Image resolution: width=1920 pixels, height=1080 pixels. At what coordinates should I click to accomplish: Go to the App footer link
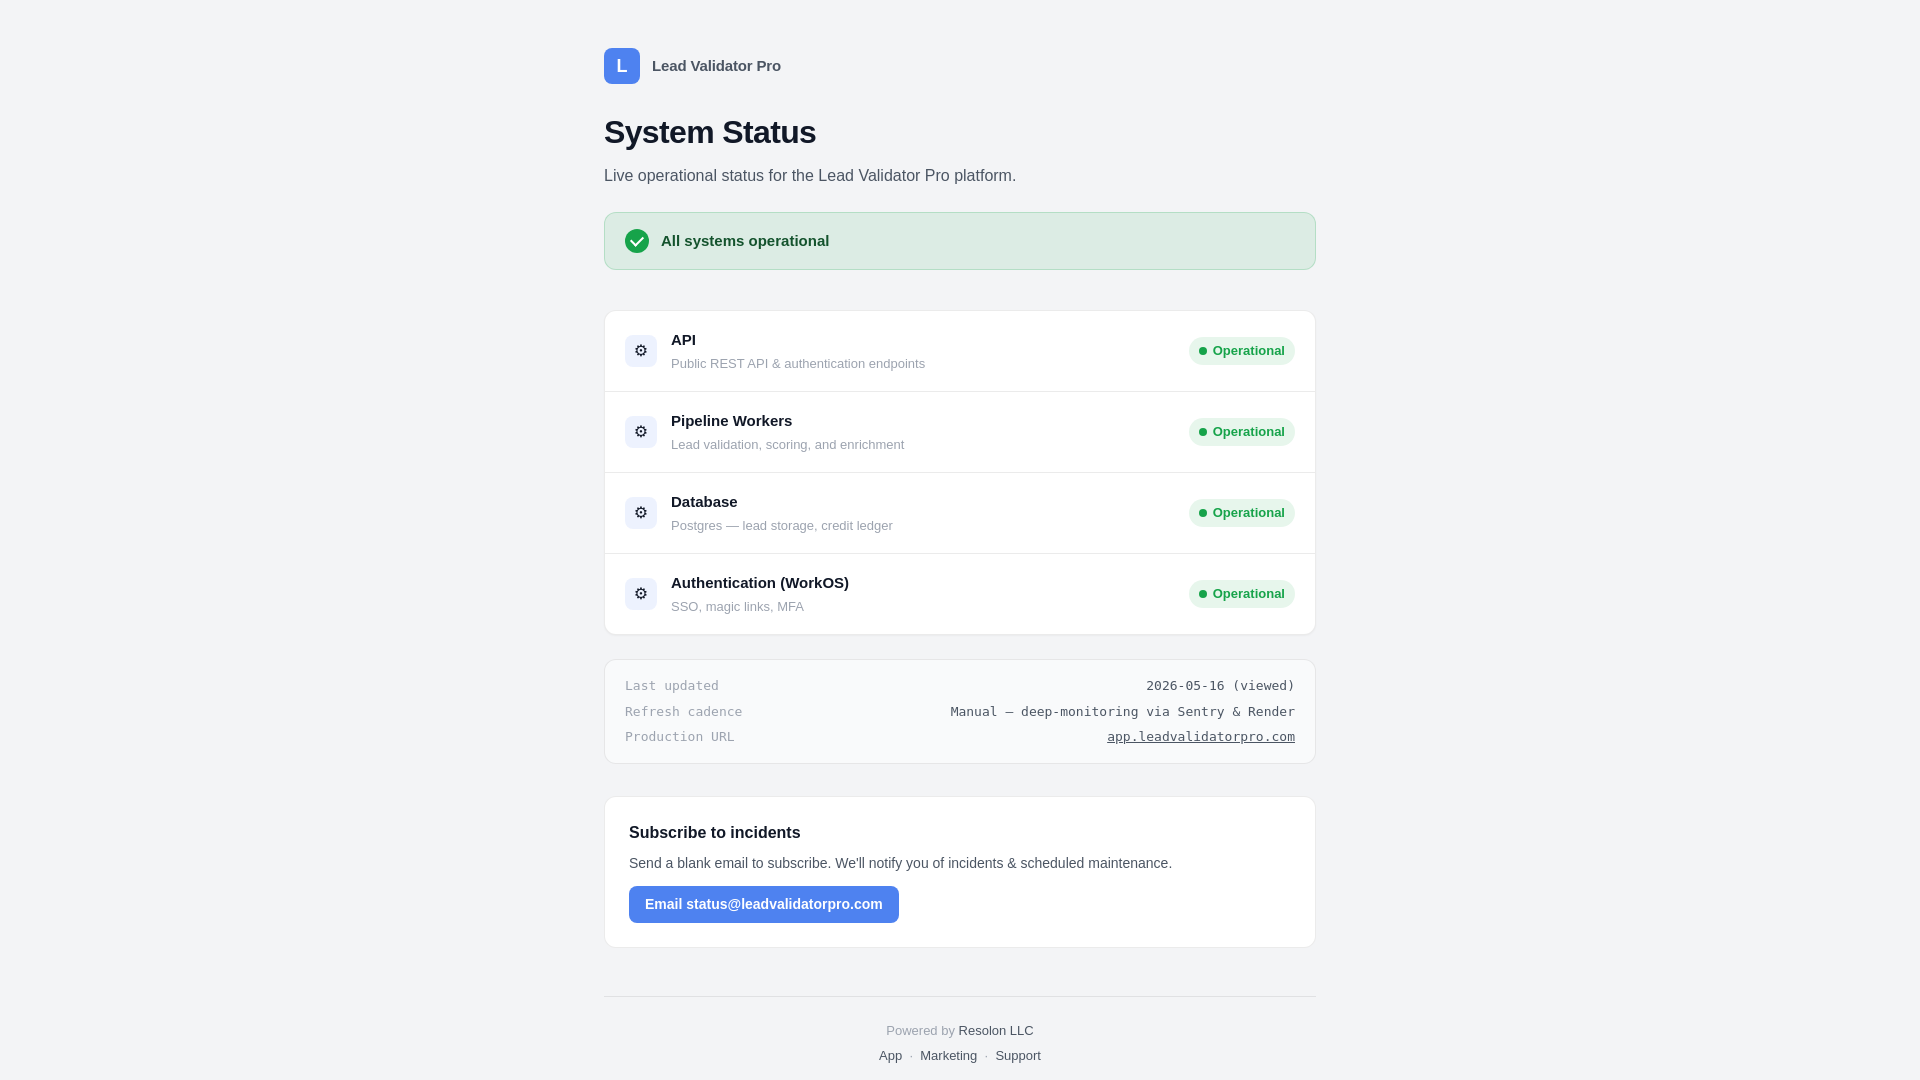(x=890, y=1056)
